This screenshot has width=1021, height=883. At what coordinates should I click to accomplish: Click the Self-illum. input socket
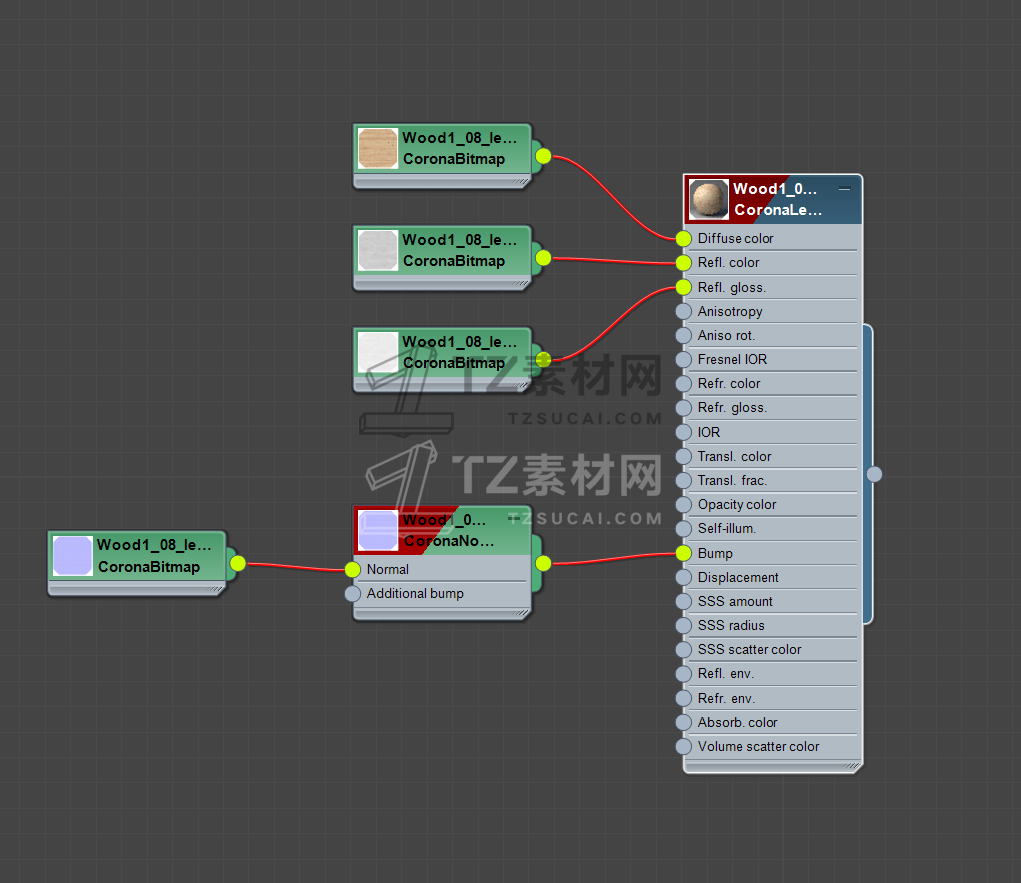(683, 529)
